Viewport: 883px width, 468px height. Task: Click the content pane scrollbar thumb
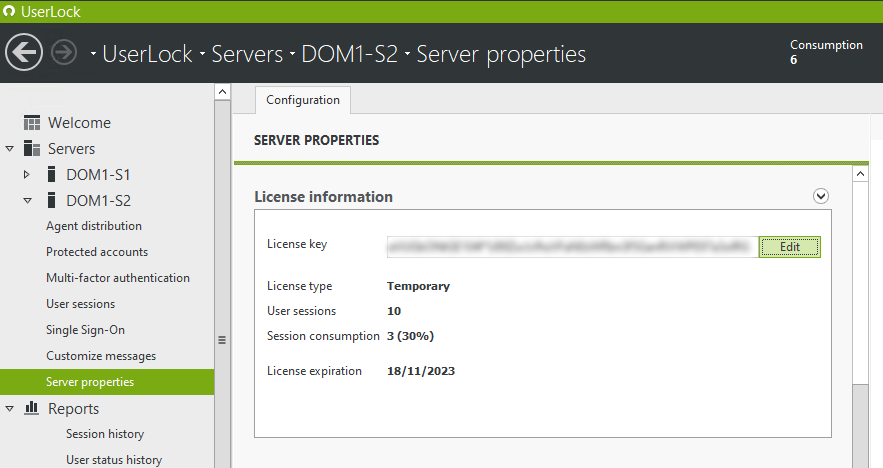(860, 426)
